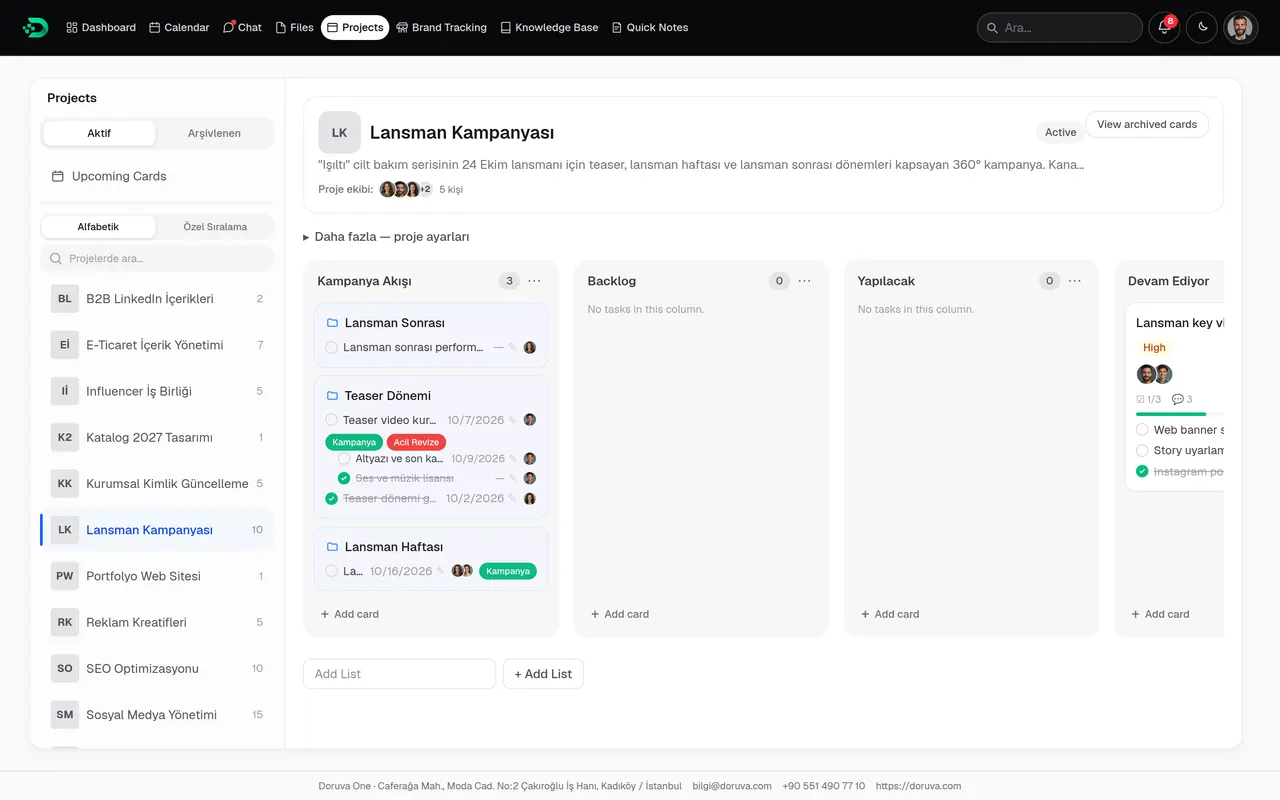1280x800 pixels.
Task: Open the Chat navigation item
Action: (242, 28)
